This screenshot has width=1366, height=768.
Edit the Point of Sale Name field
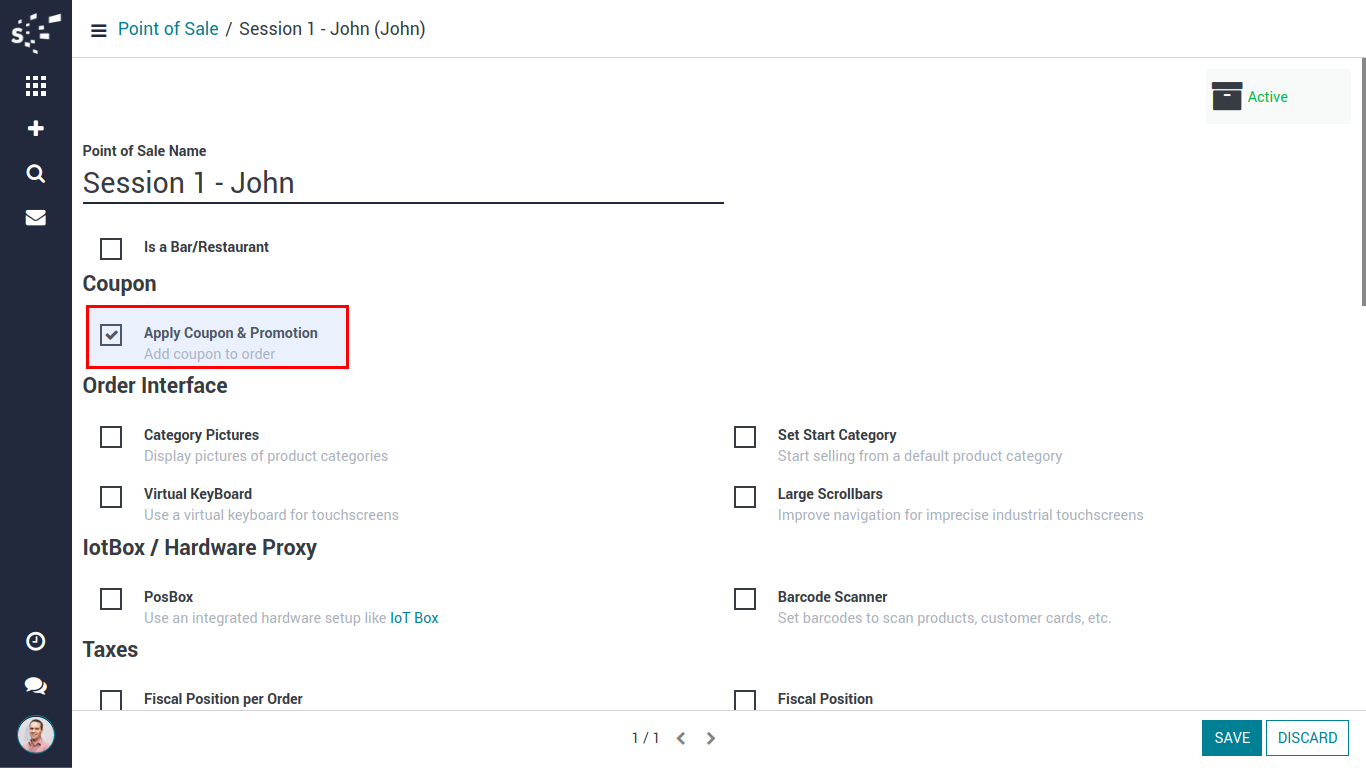click(x=402, y=184)
